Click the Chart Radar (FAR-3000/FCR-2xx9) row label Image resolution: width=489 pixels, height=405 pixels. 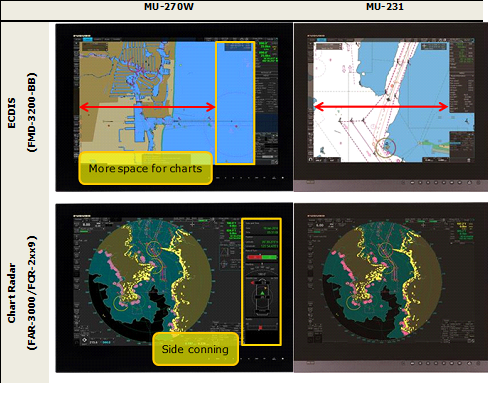point(22,293)
